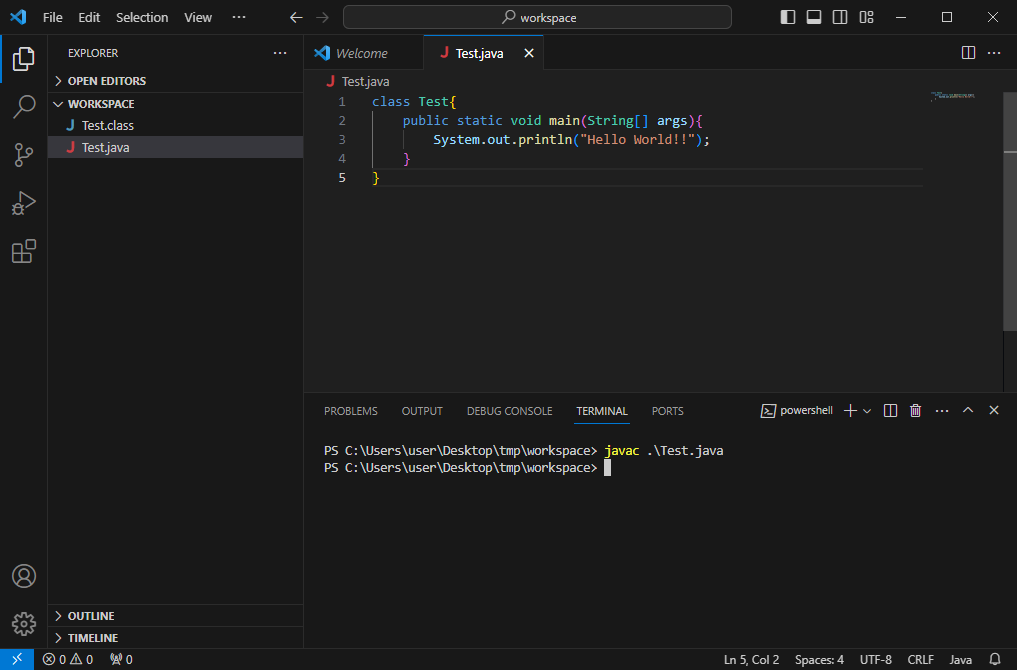Screen dimensions: 1017x670
Task: Expand the Timeline section
Action: (175, 638)
